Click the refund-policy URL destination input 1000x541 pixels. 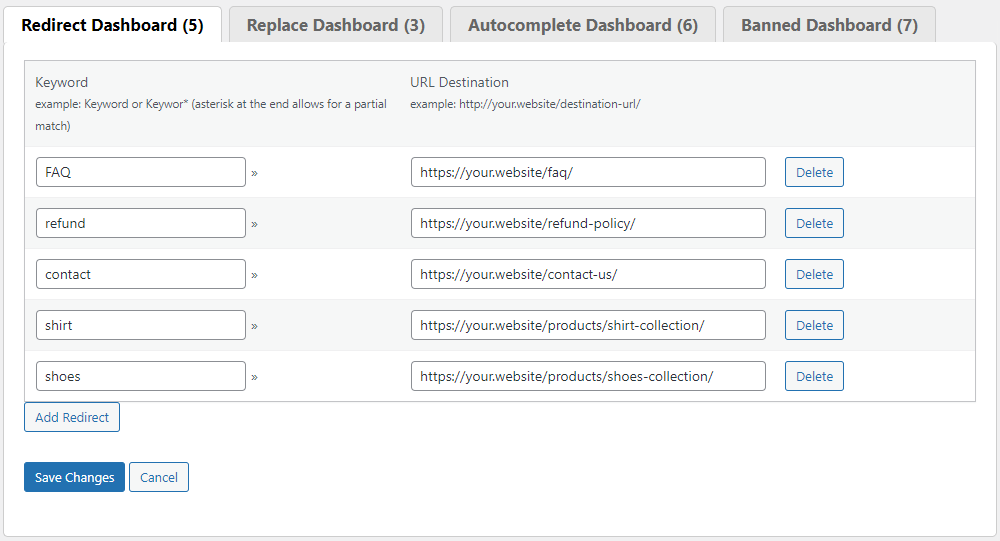tap(588, 223)
